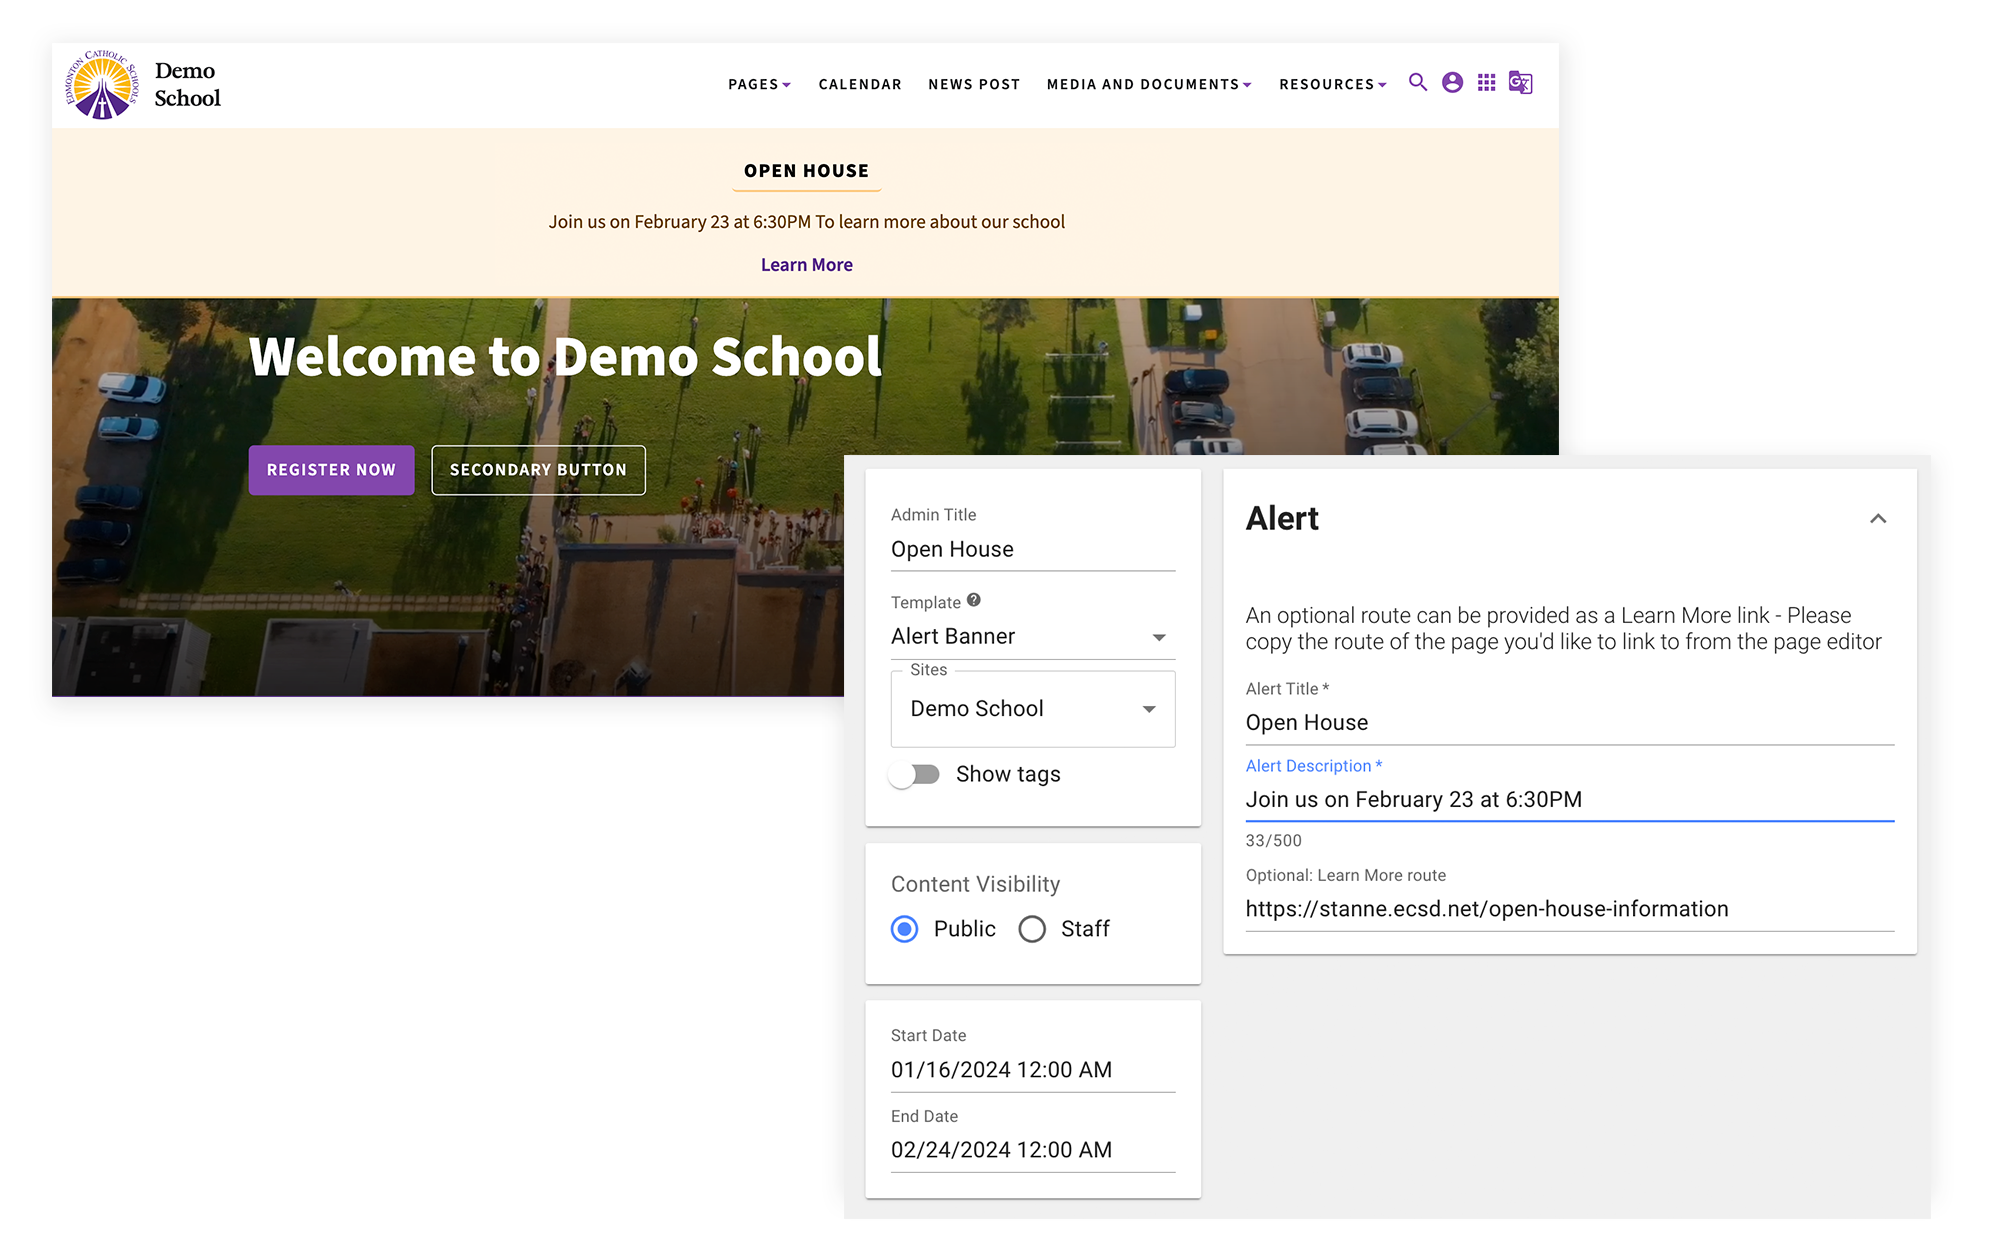Click the Secondary Button
Viewport: 1997px width, 1250px height.
coord(538,470)
